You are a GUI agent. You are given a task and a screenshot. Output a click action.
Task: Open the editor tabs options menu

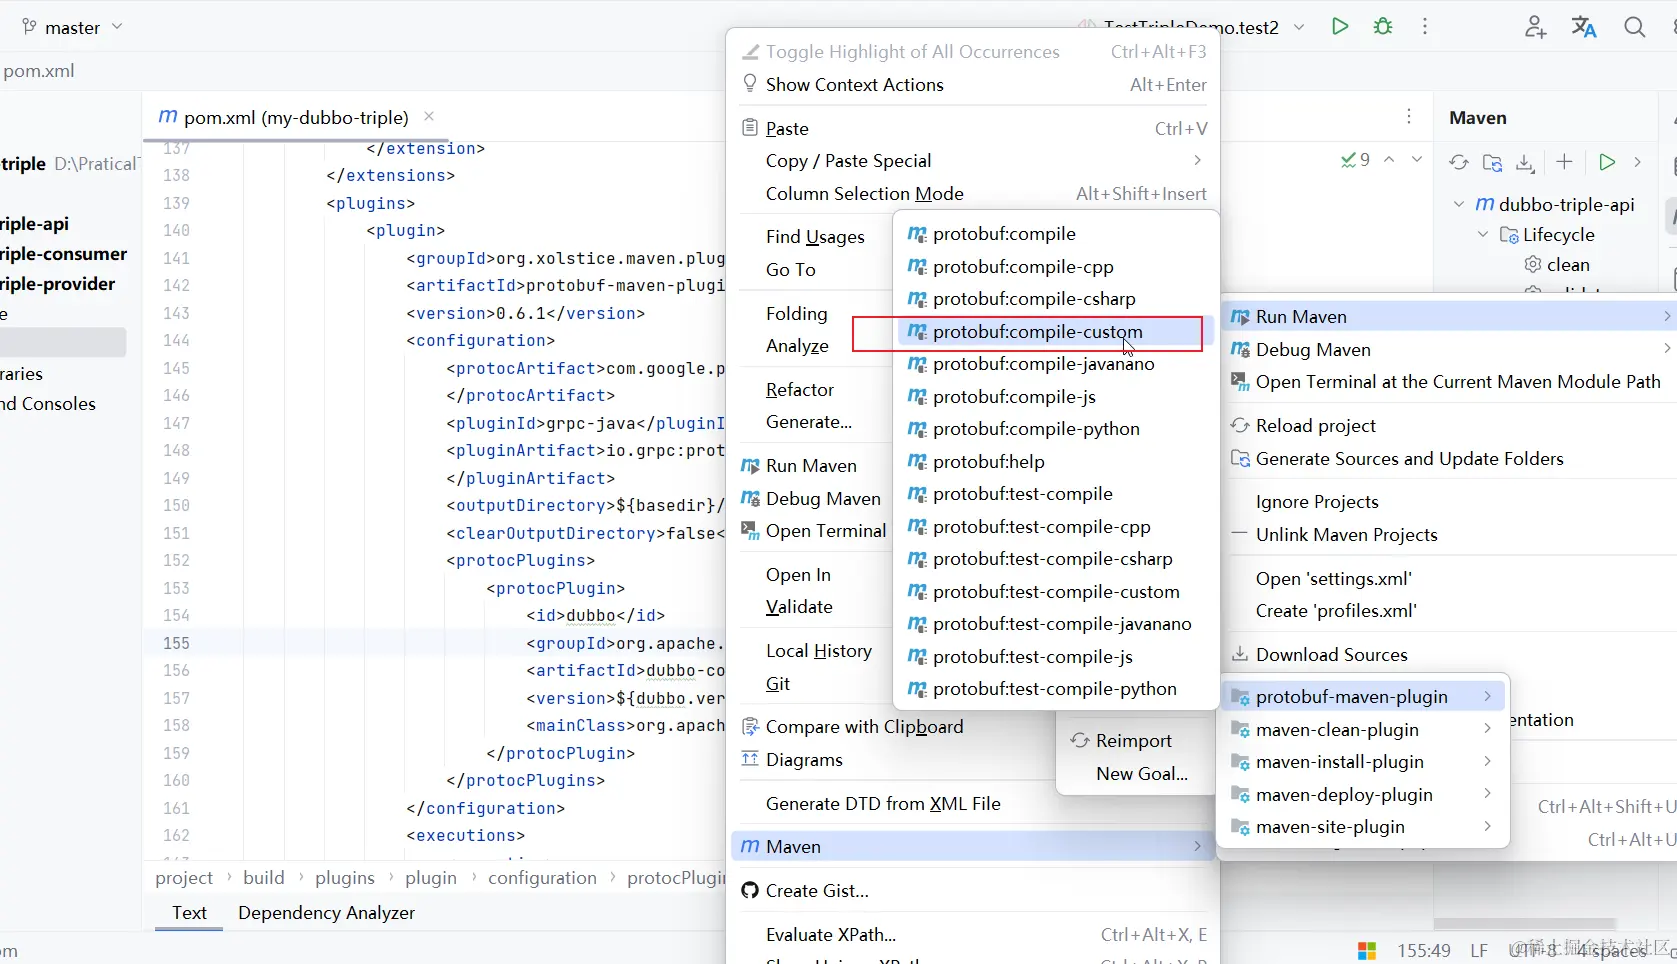[x=1409, y=116]
